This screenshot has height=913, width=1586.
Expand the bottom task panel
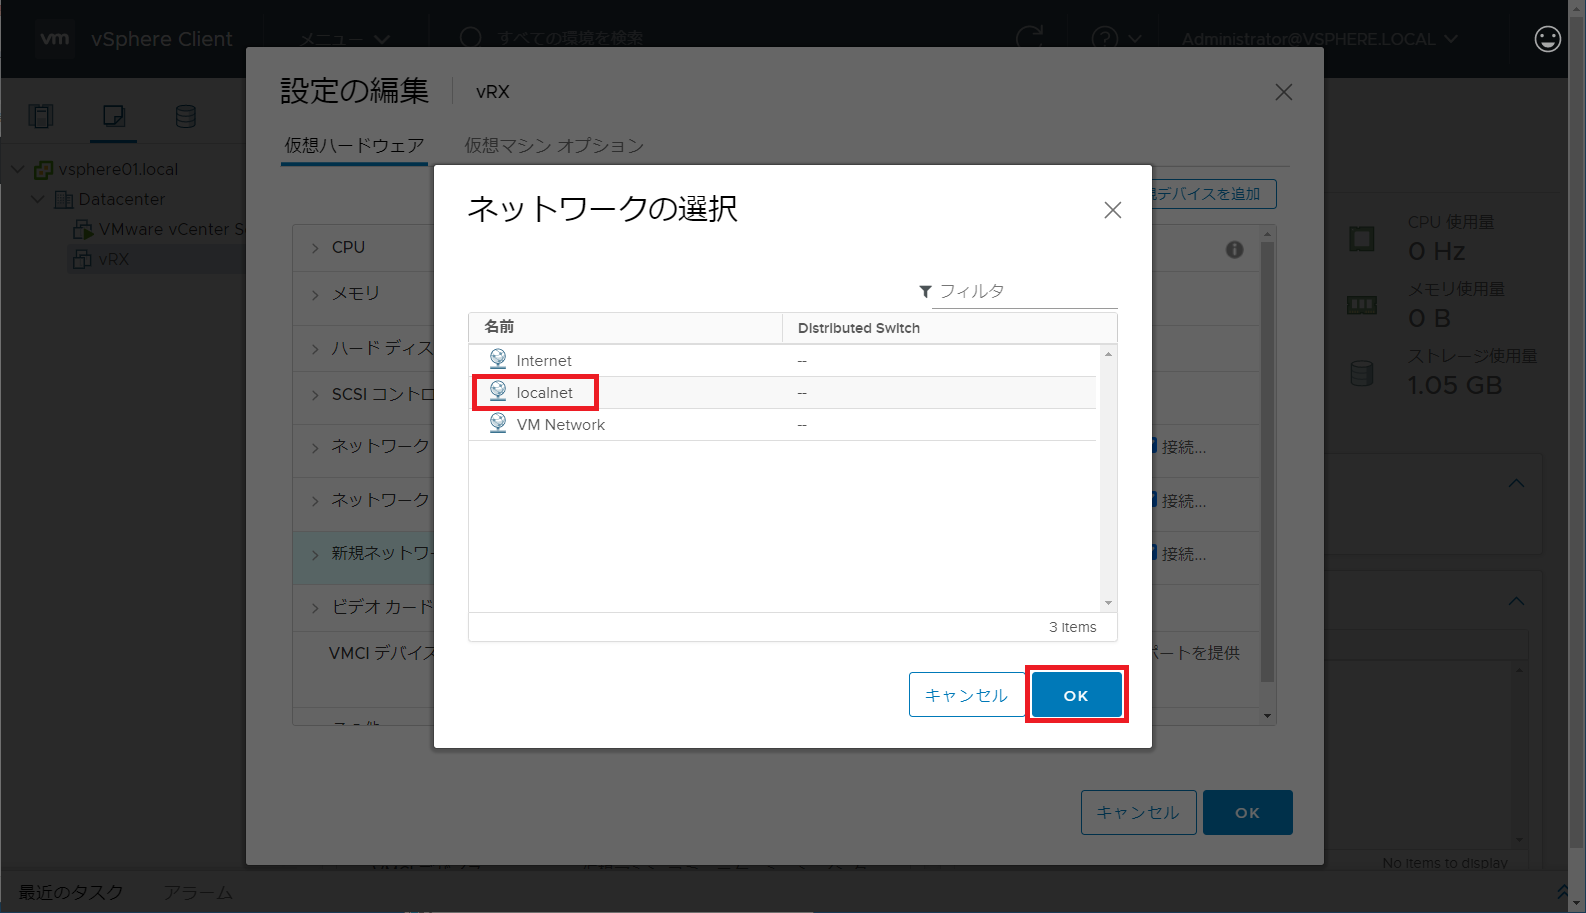pos(1562,891)
